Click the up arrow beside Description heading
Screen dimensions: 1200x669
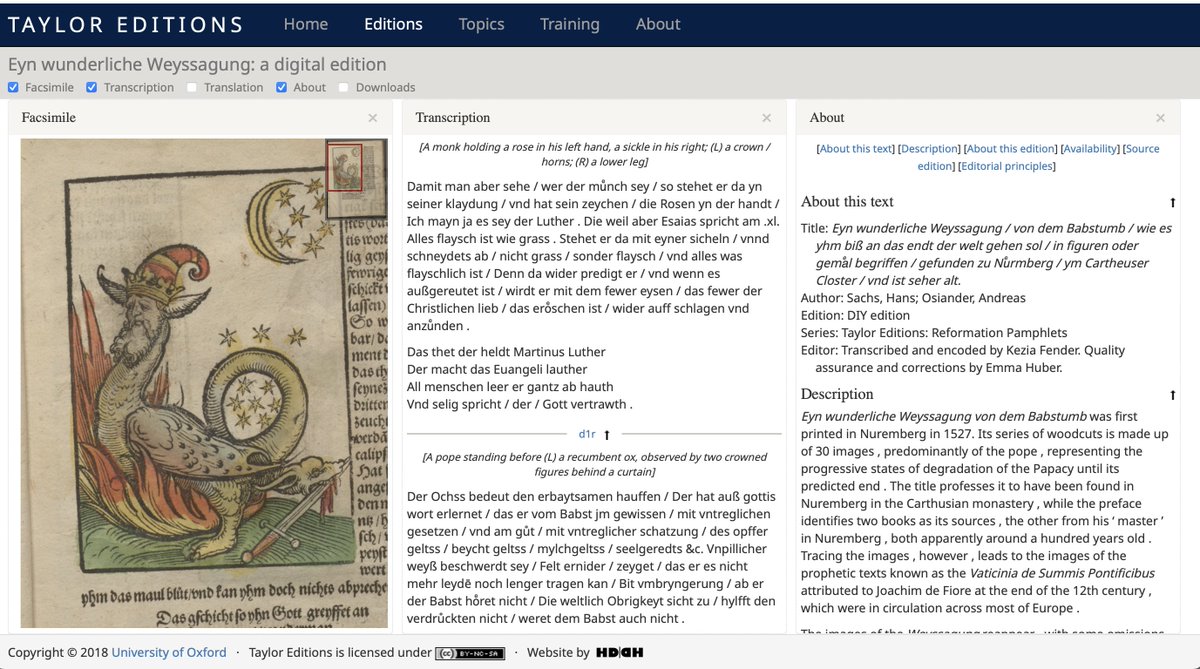[1173, 395]
